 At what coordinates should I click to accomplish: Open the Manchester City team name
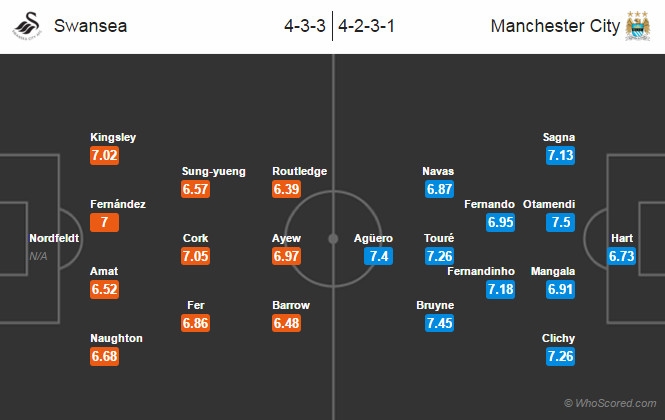tap(554, 26)
